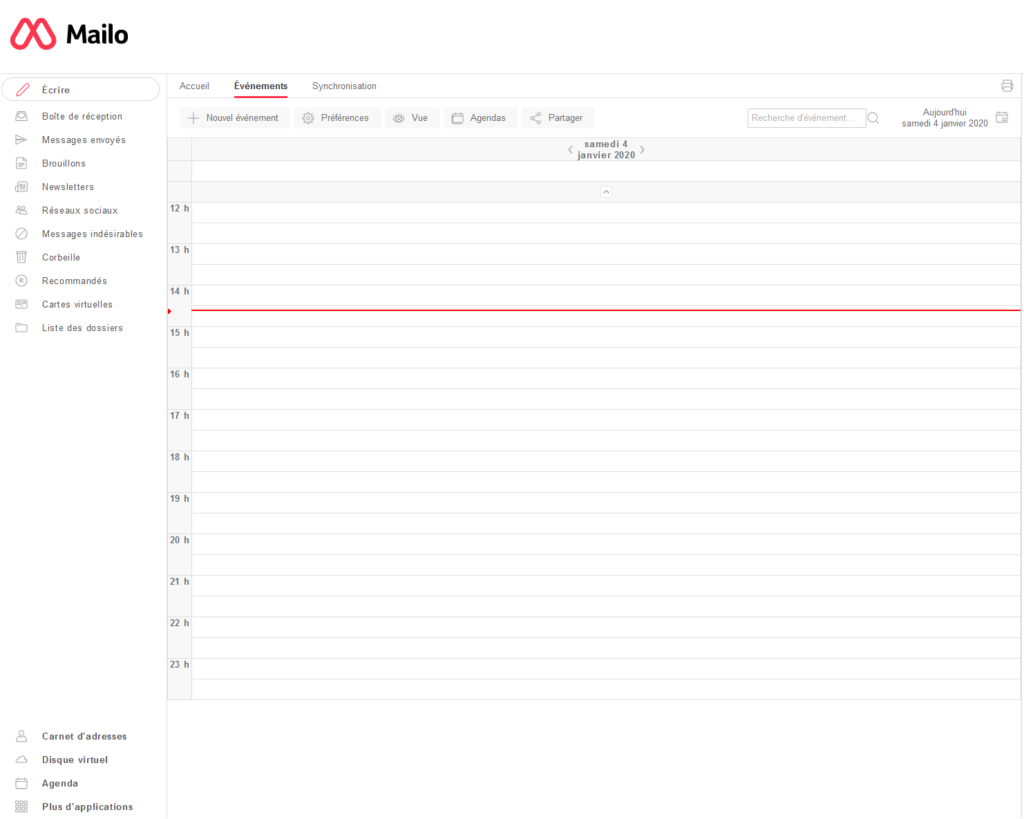Image resolution: width=1024 pixels, height=819 pixels.
Task: Click the search magnifier icon
Action: [x=873, y=118]
